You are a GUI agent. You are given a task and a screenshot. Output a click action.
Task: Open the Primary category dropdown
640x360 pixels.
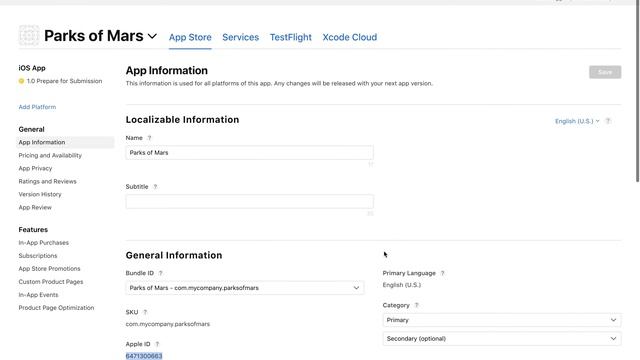click(x=502, y=320)
